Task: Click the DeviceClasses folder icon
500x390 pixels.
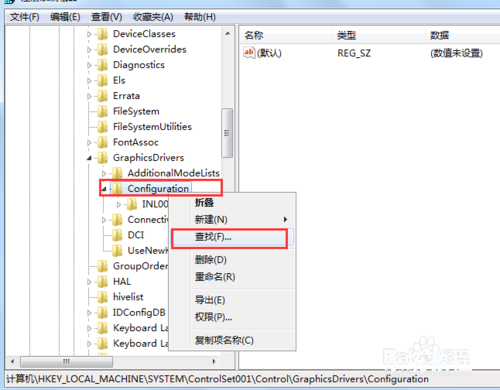Action: (103, 34)
